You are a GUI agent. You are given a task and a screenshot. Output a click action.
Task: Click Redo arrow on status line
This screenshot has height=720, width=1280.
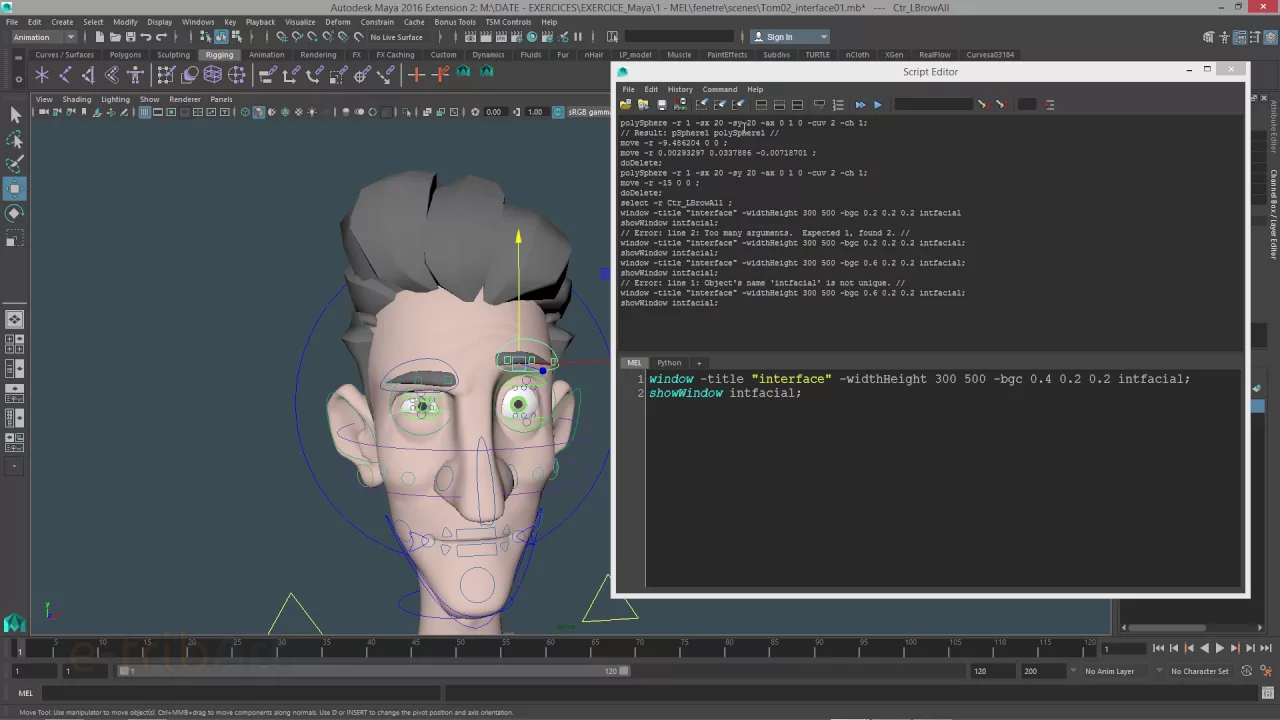[161, 37]
